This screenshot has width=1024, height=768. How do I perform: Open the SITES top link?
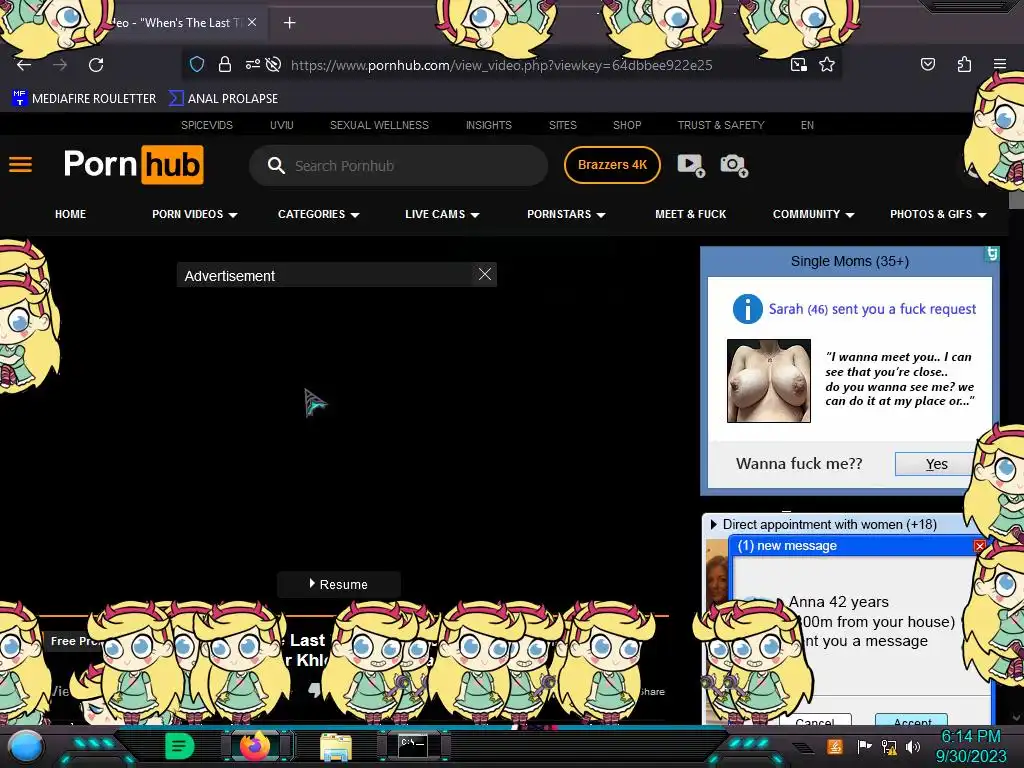click(x=563, y=125)
